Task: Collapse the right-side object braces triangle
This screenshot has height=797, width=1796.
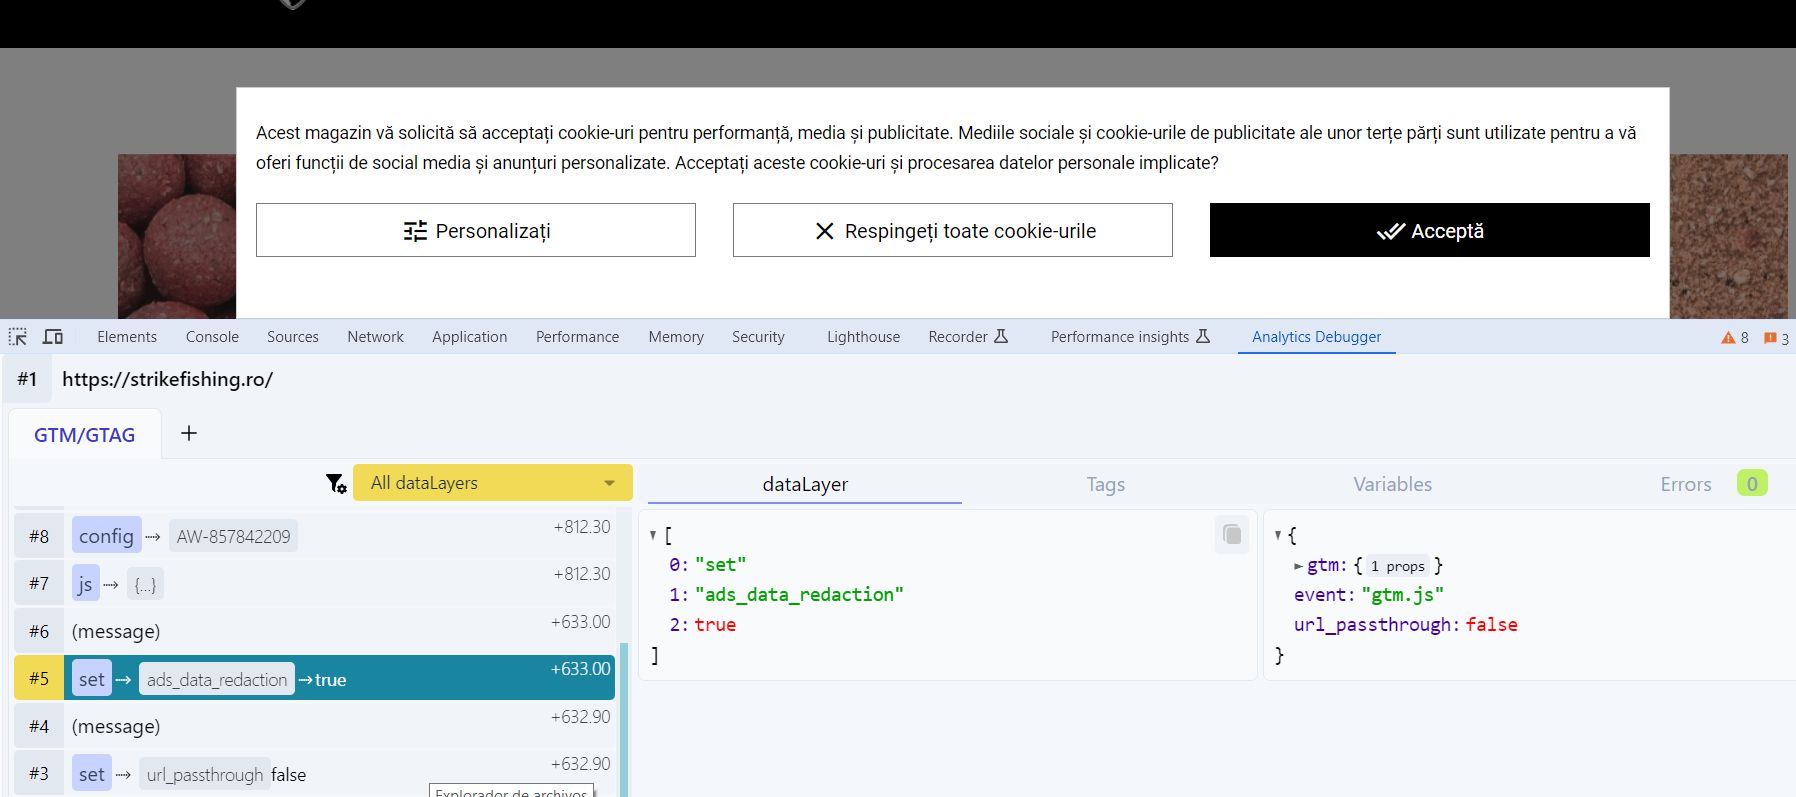Action: tap(1278, 536)
